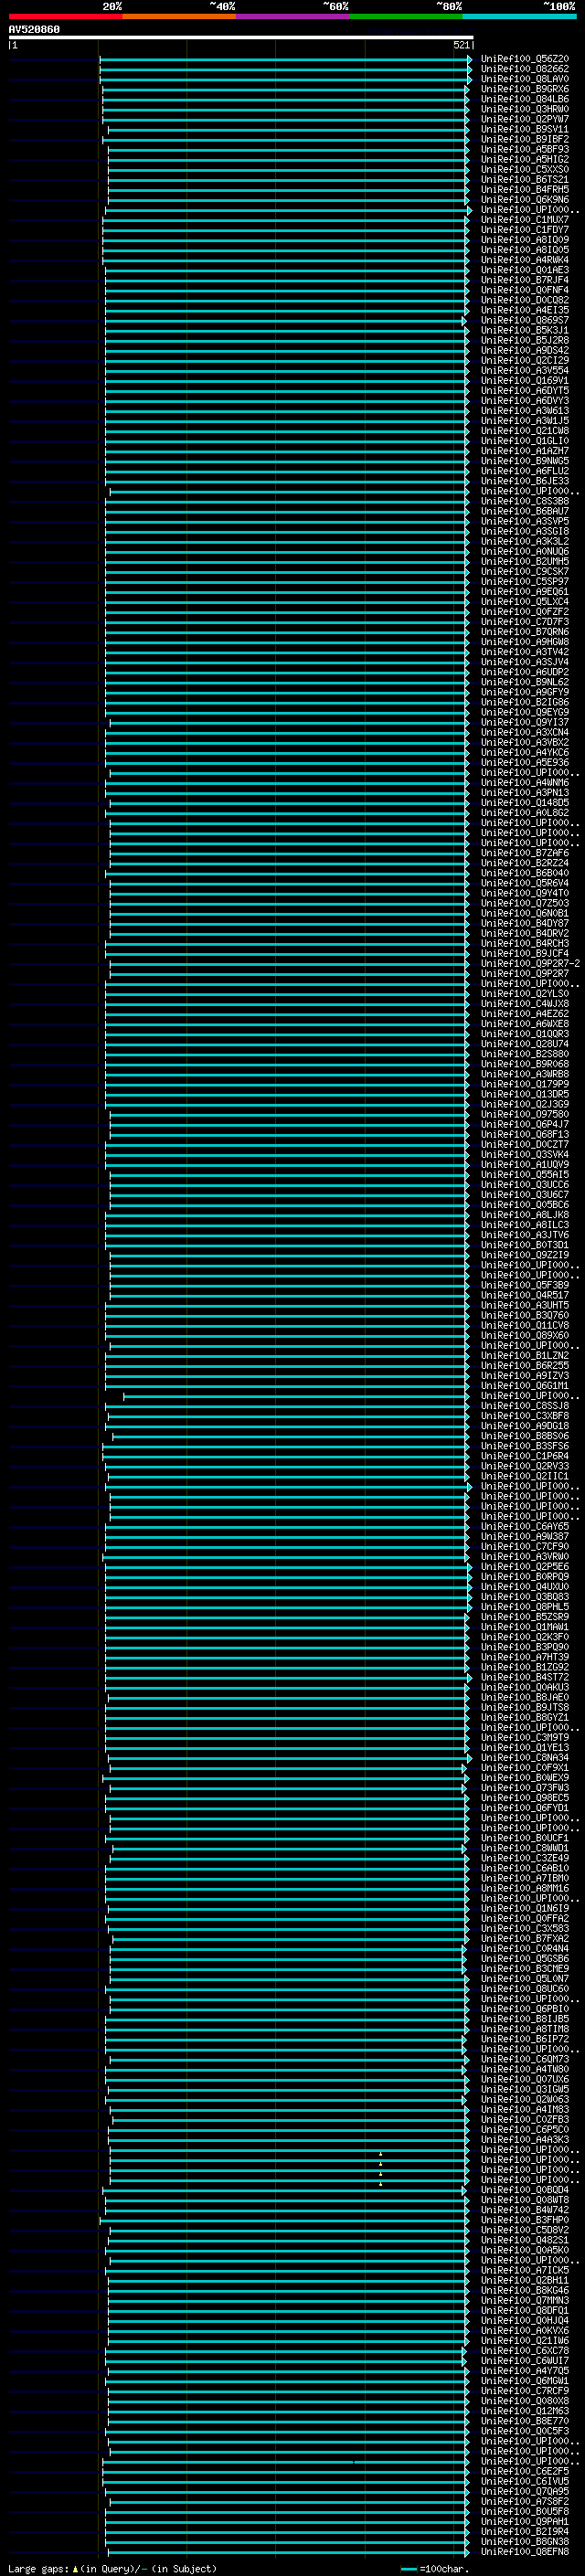Image resolution: width=585 pixels, height=2576 pixels.
Task: Select the UniRef100_Q6K9N6 label
Action: point(525,199)
